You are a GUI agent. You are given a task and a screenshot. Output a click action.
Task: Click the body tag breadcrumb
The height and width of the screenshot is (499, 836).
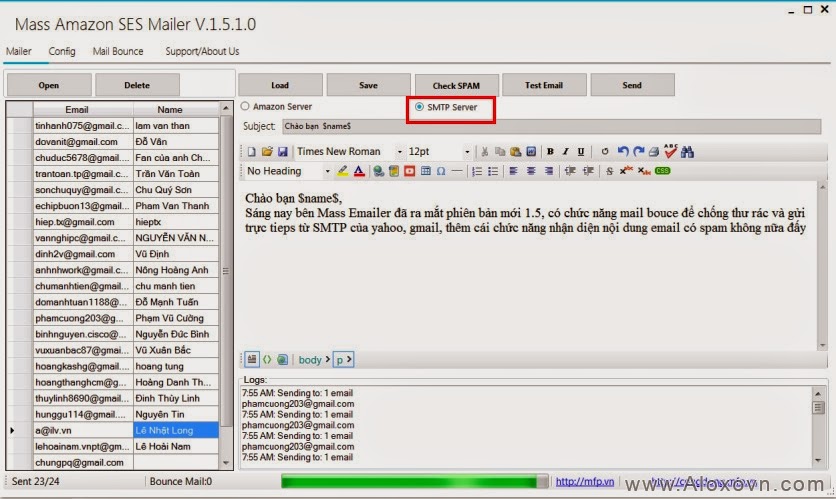click(x=310, y=360)
